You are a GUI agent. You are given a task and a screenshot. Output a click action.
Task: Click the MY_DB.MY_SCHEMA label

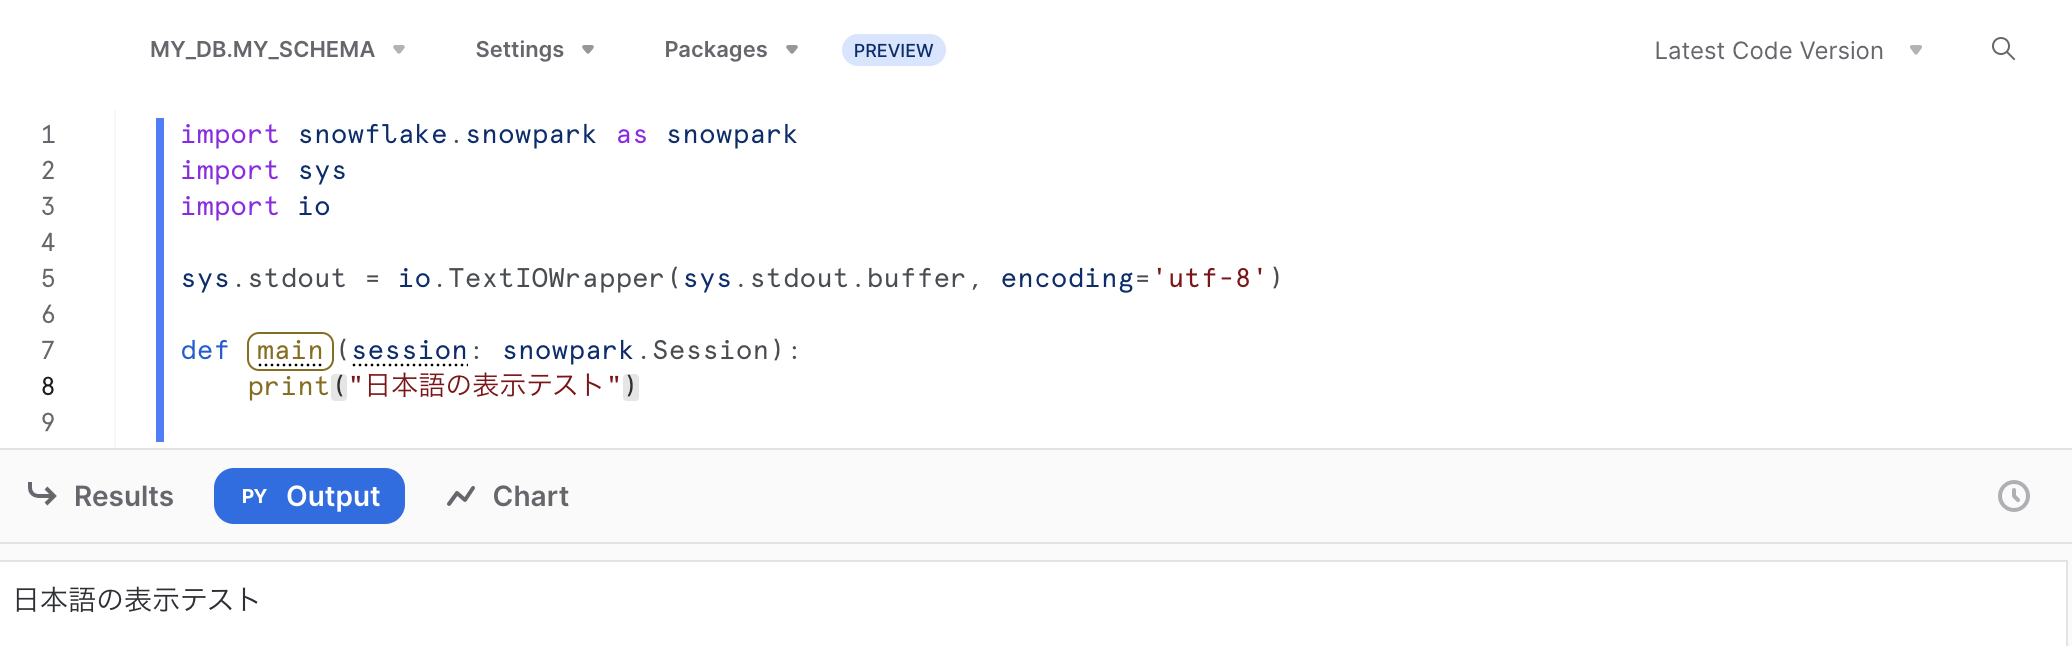(262, 49)
